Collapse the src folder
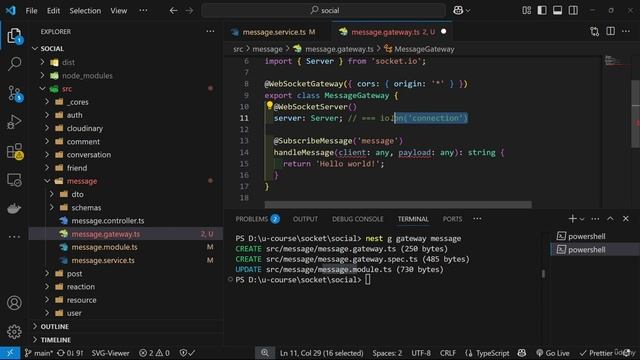 point(42,89)
